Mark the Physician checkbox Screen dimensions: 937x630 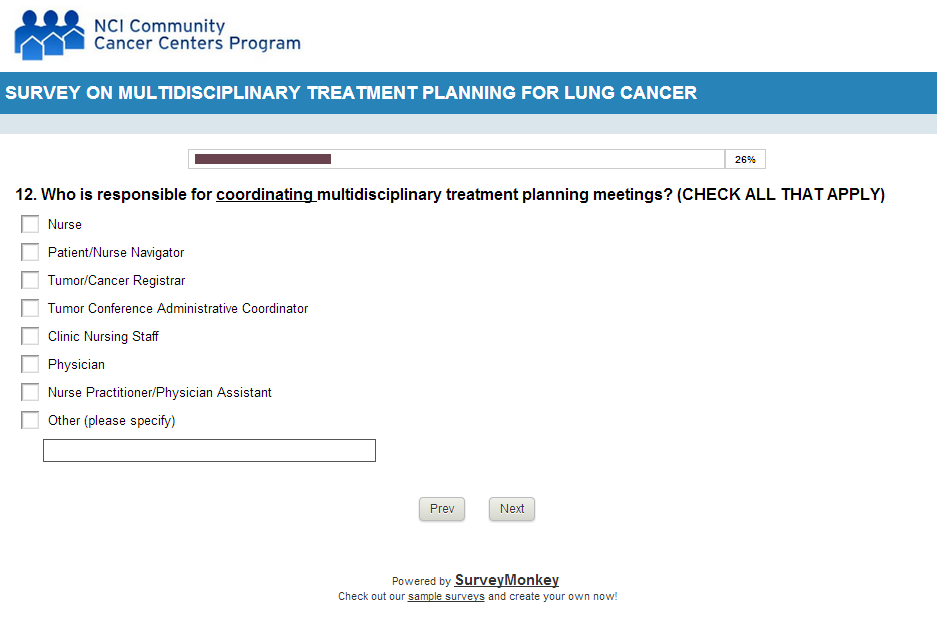click(30, 365)
